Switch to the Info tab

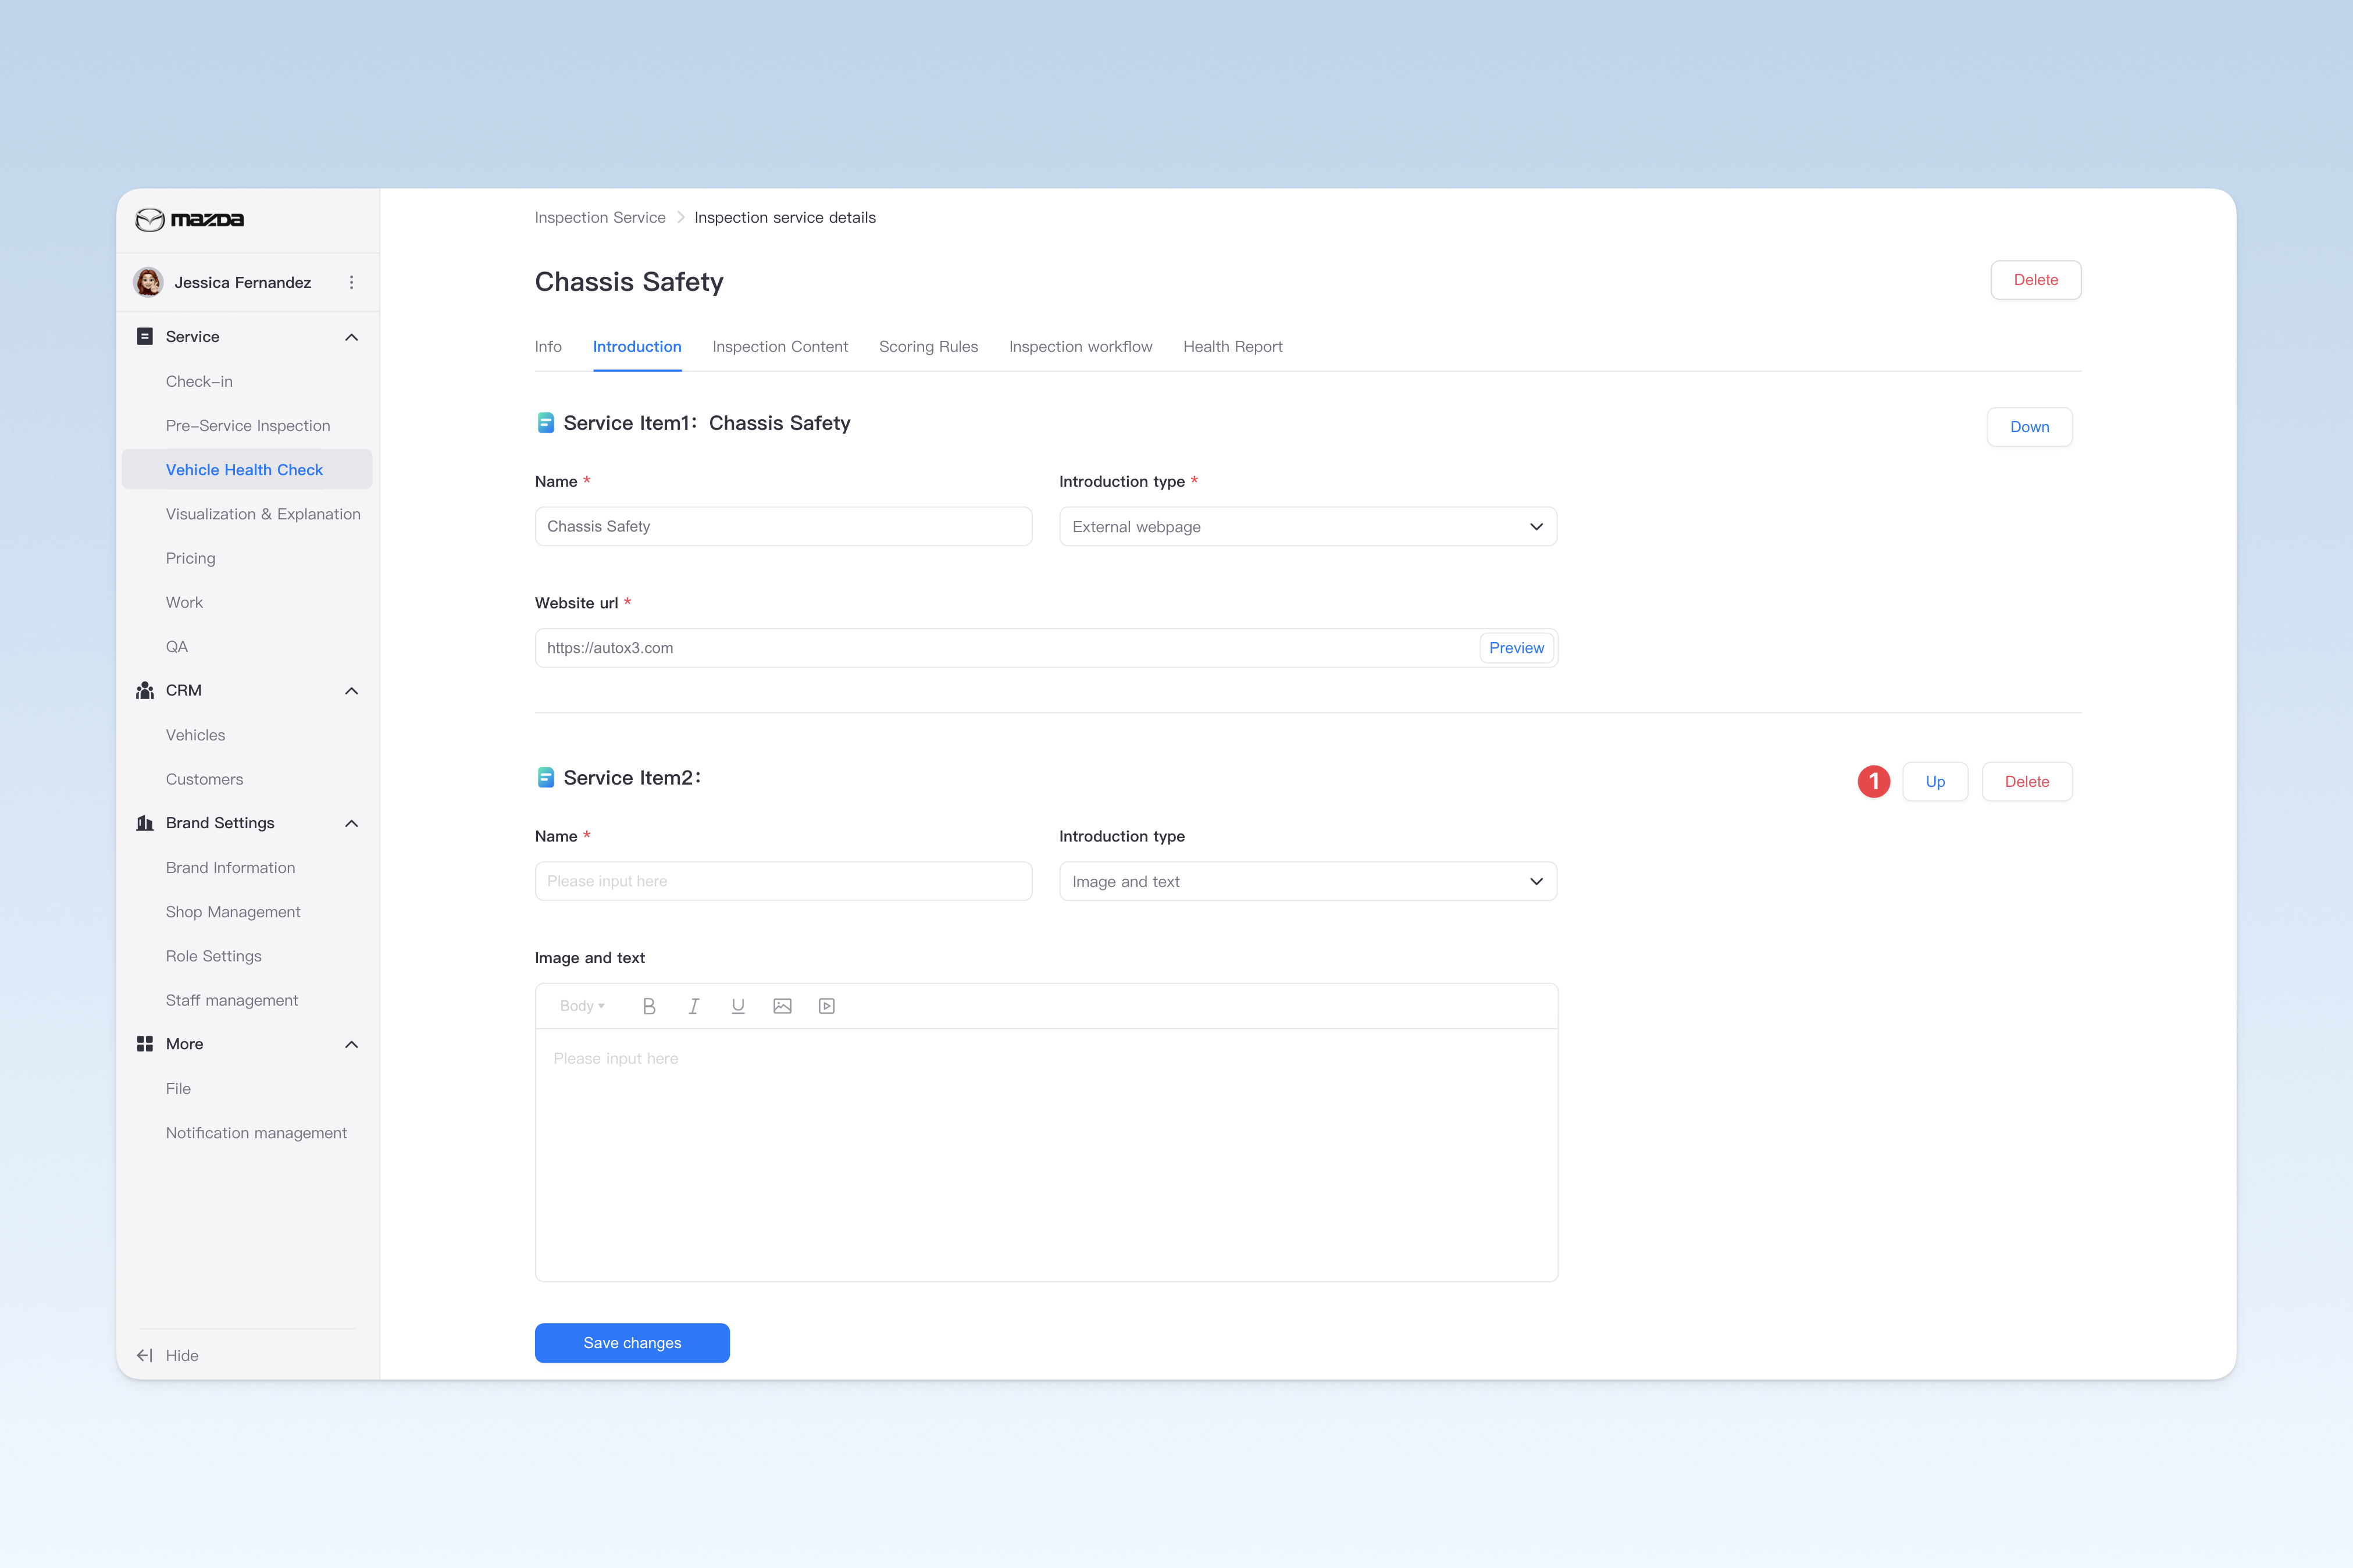click(548, 346)
